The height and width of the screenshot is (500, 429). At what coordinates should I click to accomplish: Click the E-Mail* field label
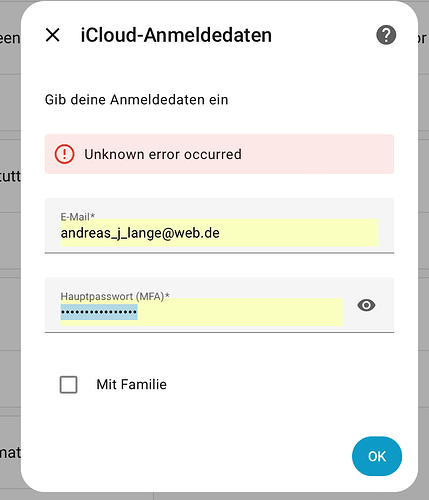click(x=78, y=217)
